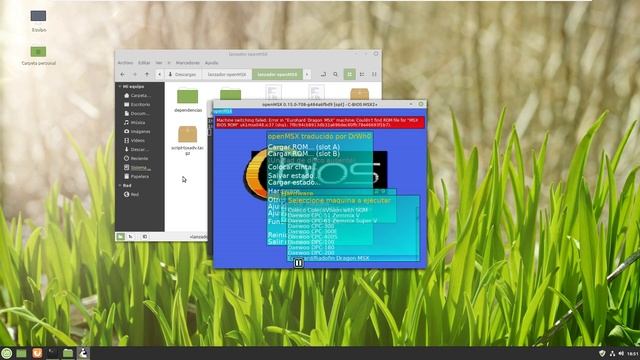Open the terminal from taskbar
This screenshot has height=360, width=640.
(53, 353)
